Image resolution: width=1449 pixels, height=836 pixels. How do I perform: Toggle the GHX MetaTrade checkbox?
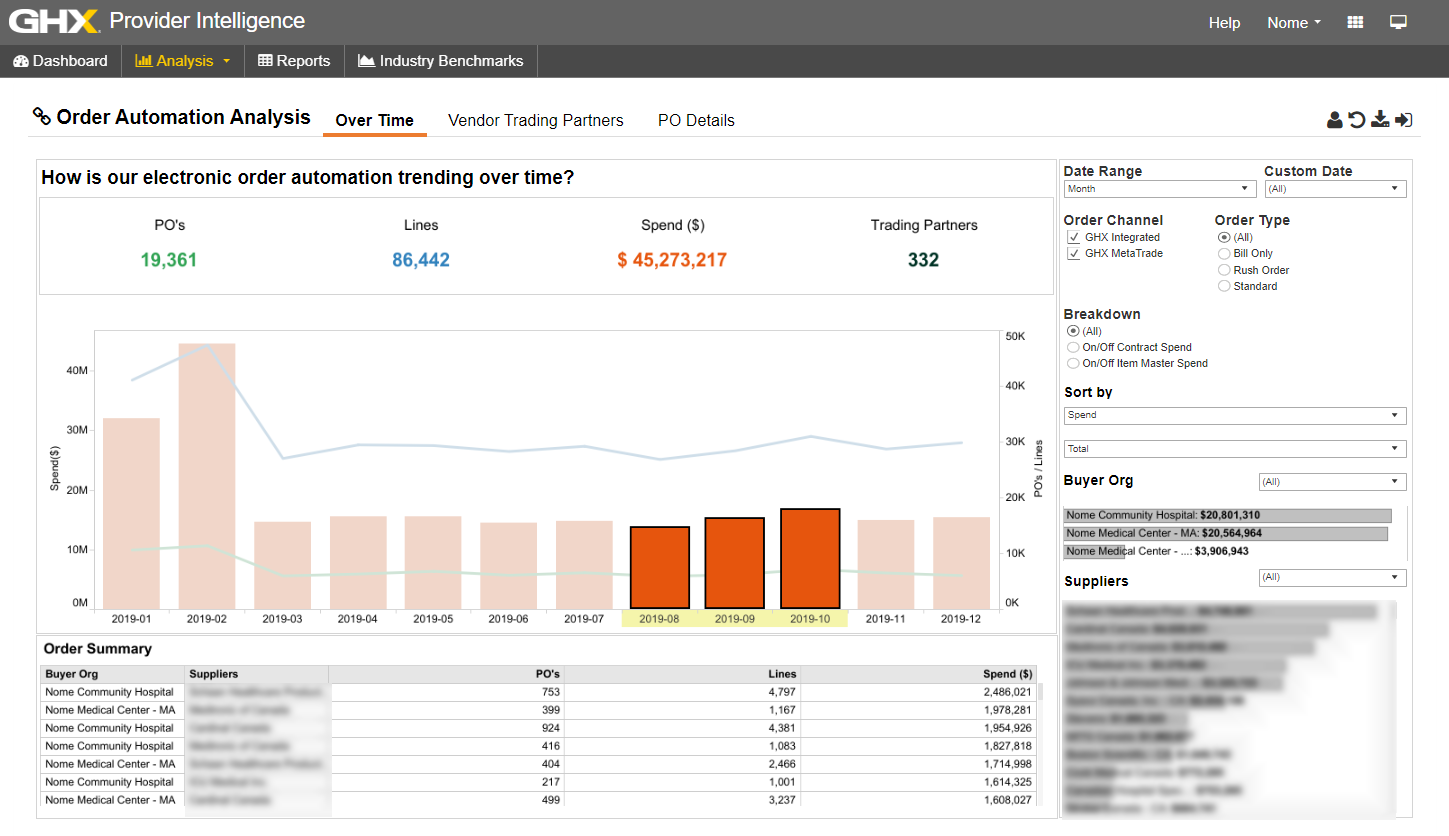point(1074,254)
